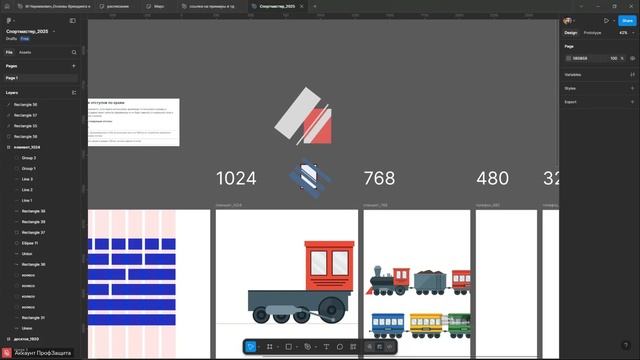This screenshot has height=360, width=640.
Task: Close the Спортмастер_2025 tab
Action: point(302,6)
